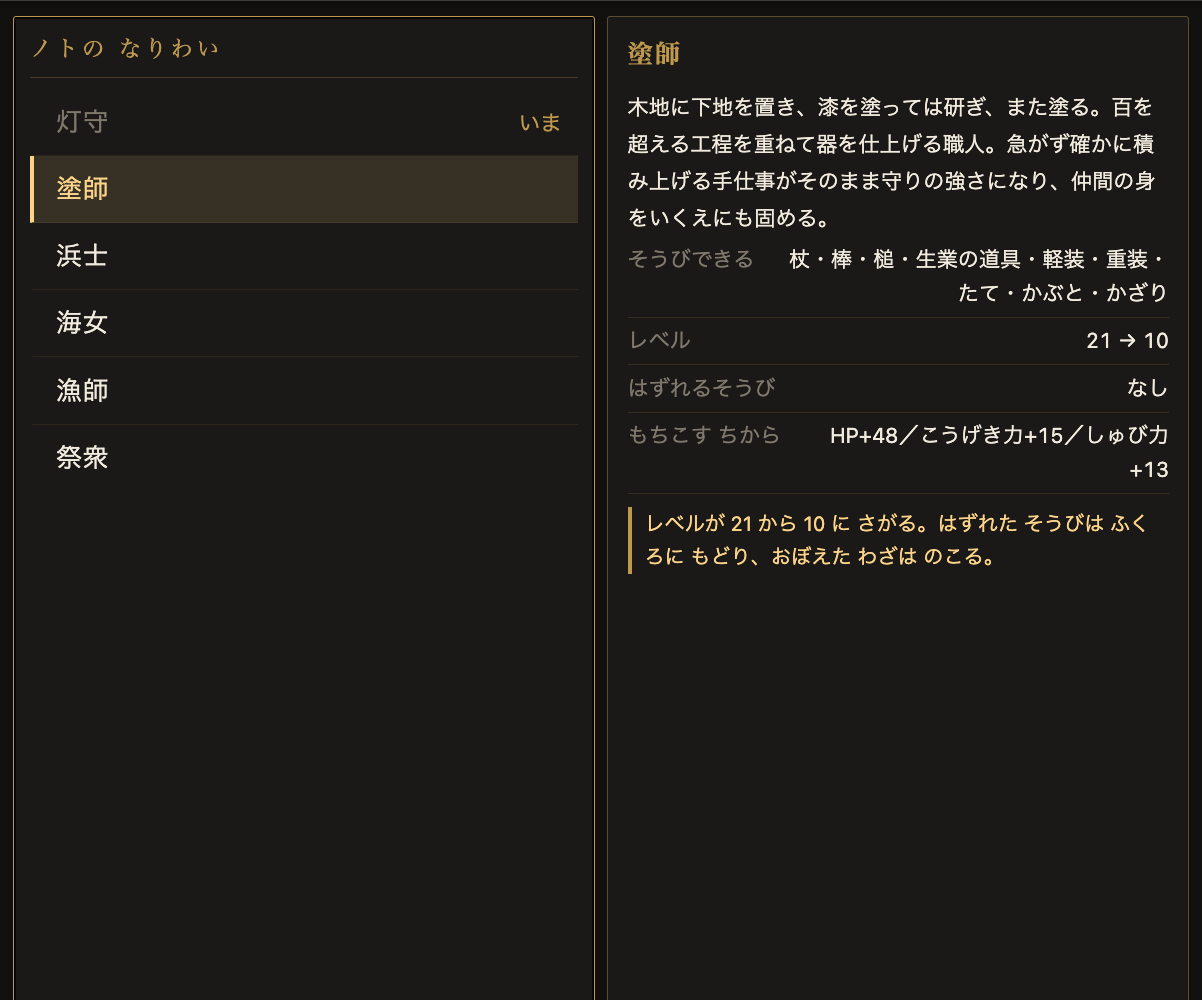
Task: Click the equippable gear list starting with 杖
Action: [x=977, y=276]
